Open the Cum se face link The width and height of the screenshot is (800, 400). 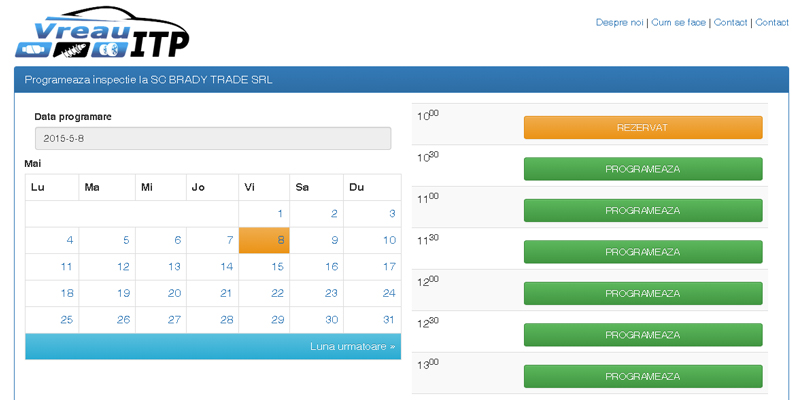pos(679,22)
